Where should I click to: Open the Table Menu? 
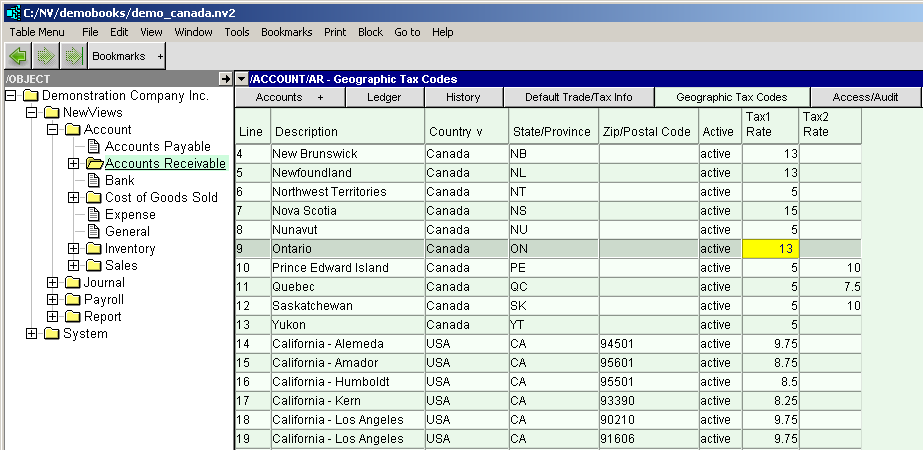[37, 32]
